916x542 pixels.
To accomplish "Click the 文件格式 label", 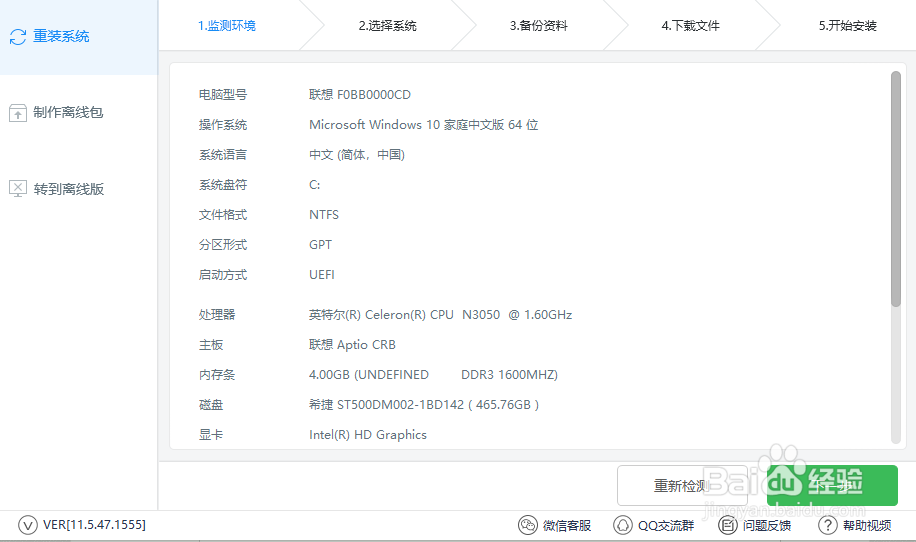I will tap(223, 215).
